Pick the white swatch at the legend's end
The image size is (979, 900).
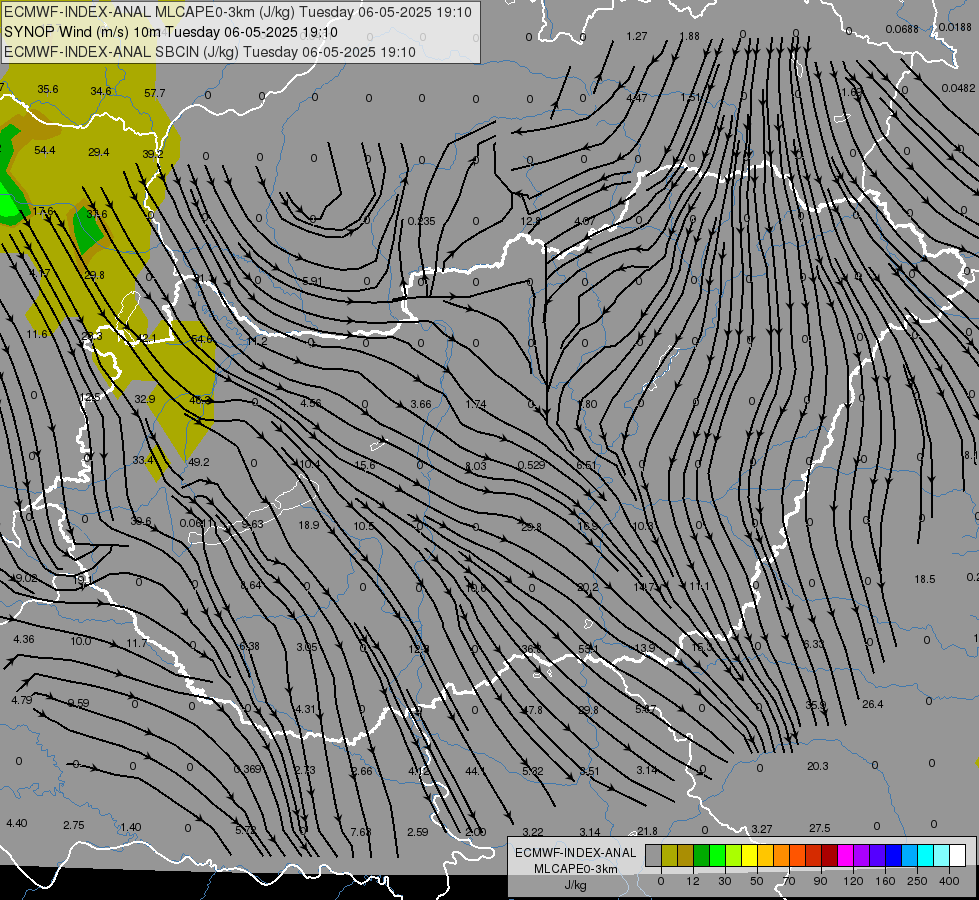957,855
